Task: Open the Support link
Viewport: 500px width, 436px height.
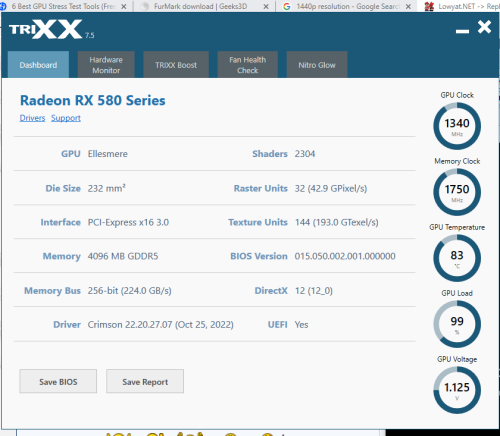Action: click(x=66, y=118)
